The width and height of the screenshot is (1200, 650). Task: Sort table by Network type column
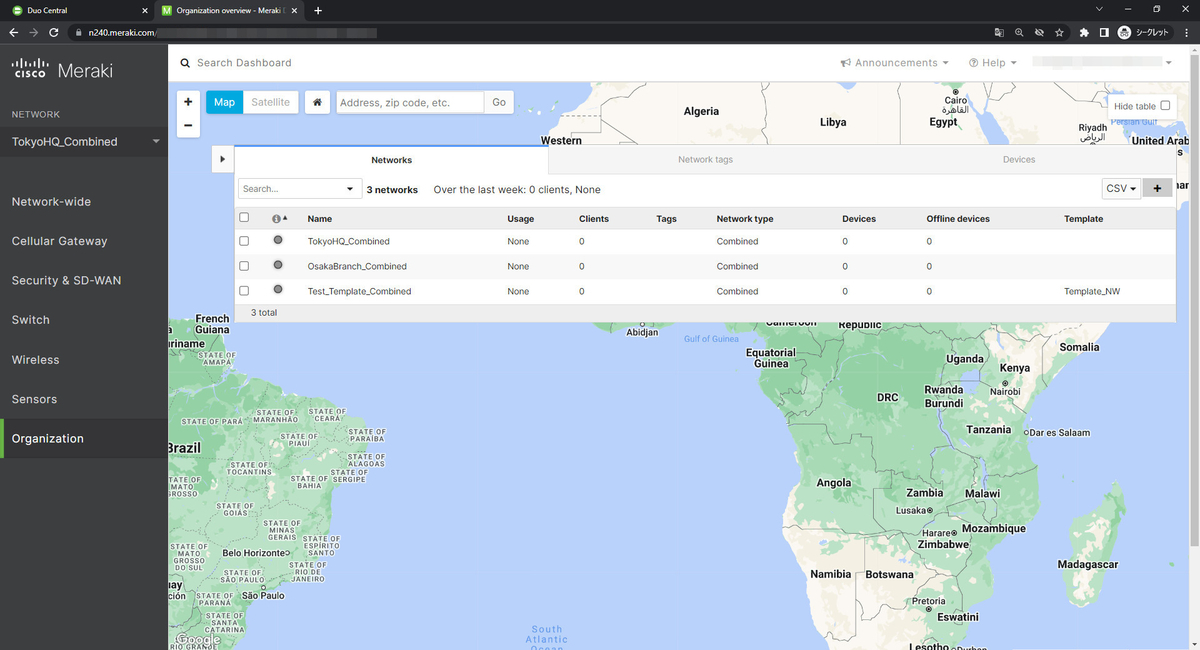pyautogui.click(x=745, y=218)
